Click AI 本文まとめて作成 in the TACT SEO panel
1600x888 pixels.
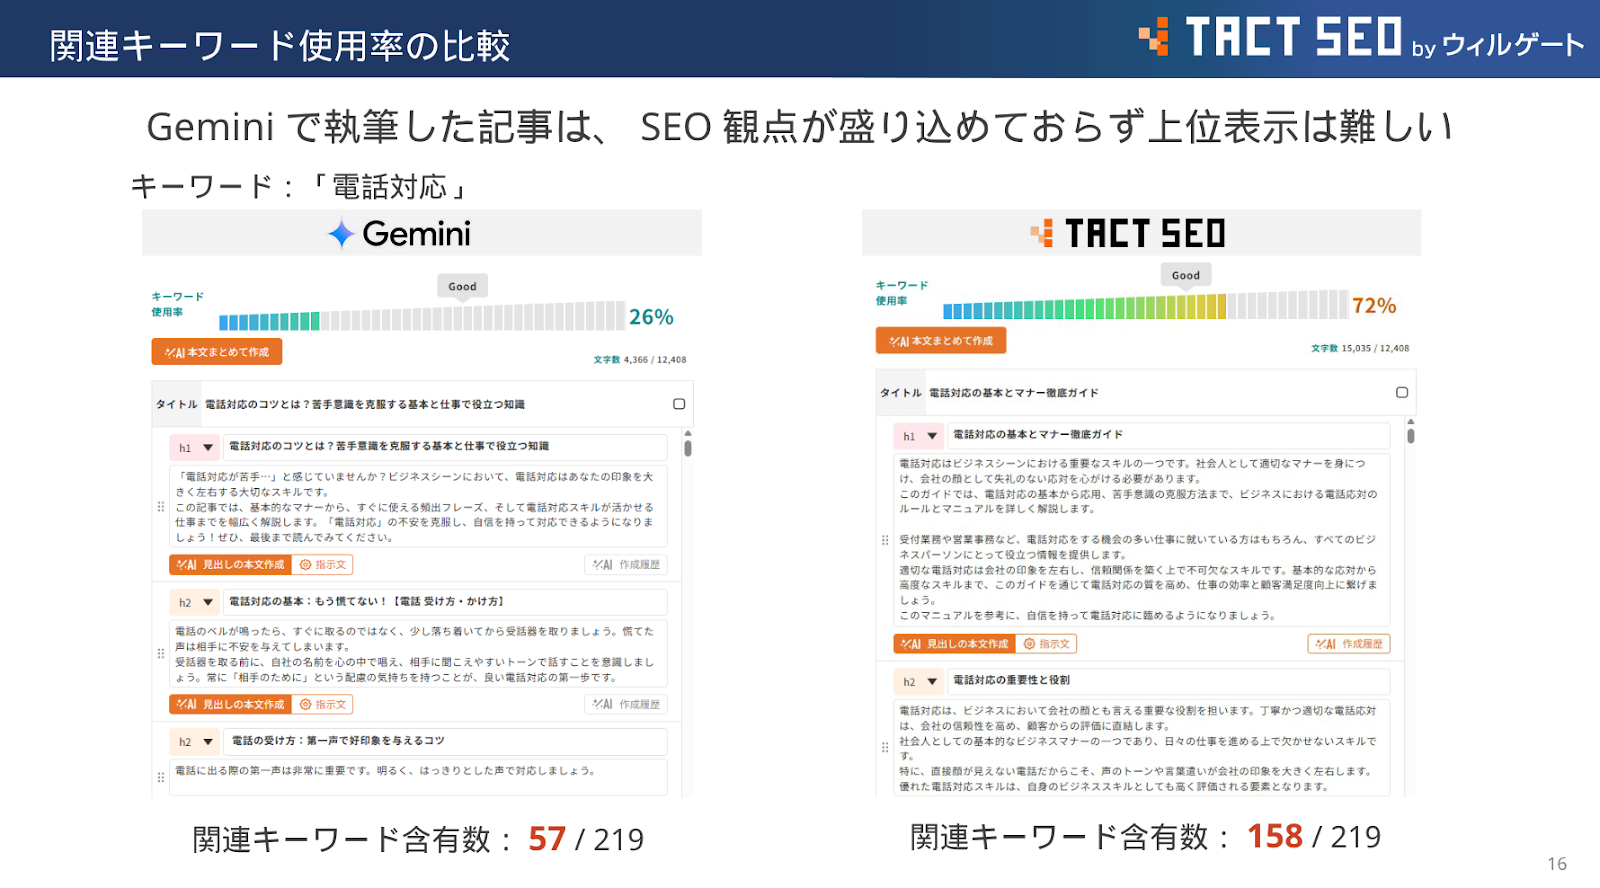pyautogui.click(x=941, y=341)
